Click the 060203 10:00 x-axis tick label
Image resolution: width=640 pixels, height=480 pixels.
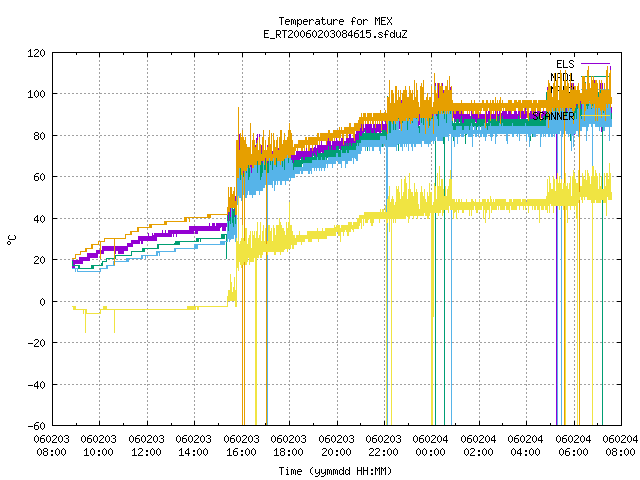click(x=98, y=445)
